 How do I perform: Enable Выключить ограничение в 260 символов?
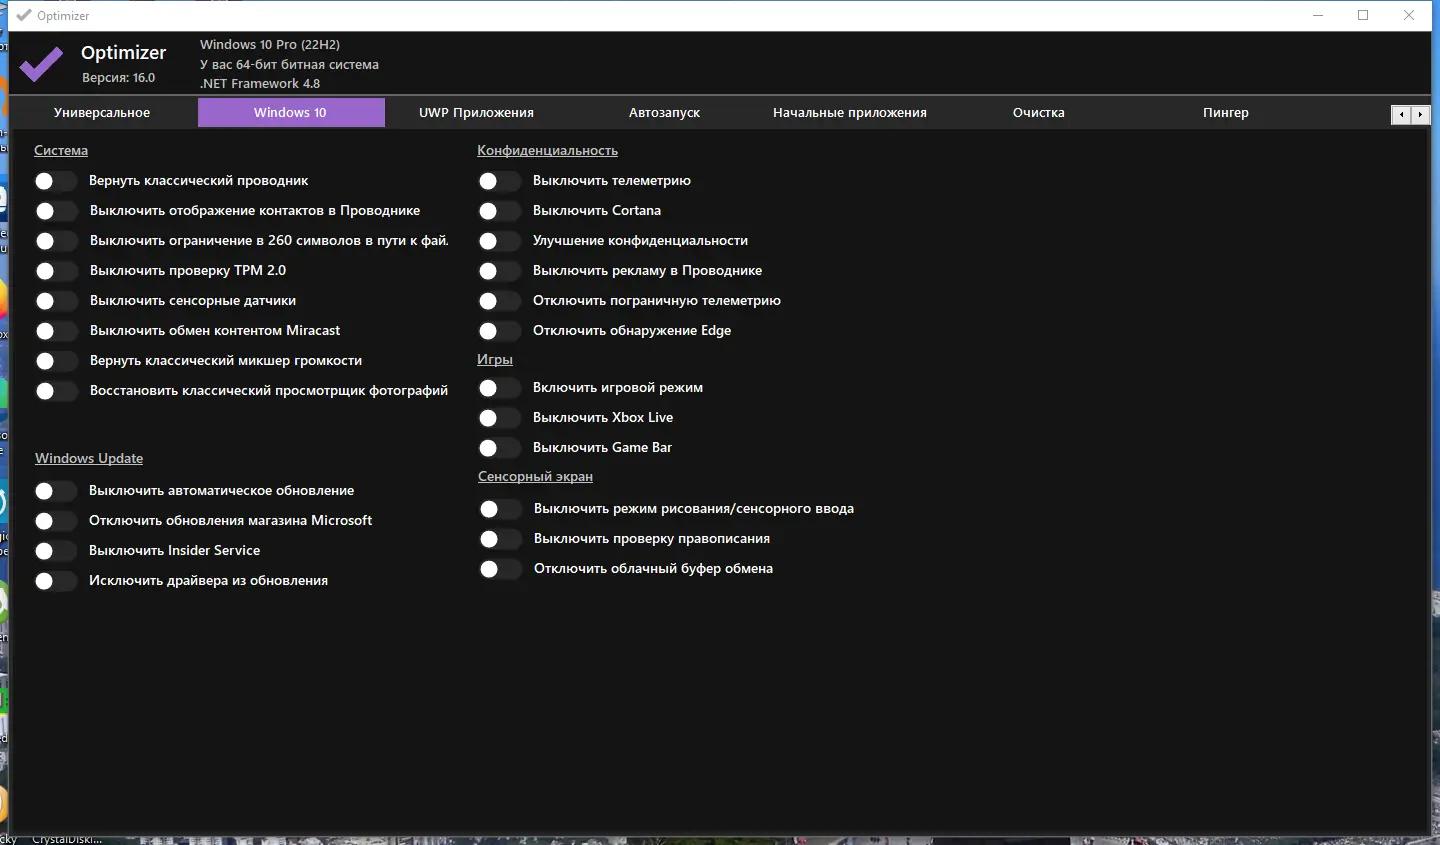point(55,241)
